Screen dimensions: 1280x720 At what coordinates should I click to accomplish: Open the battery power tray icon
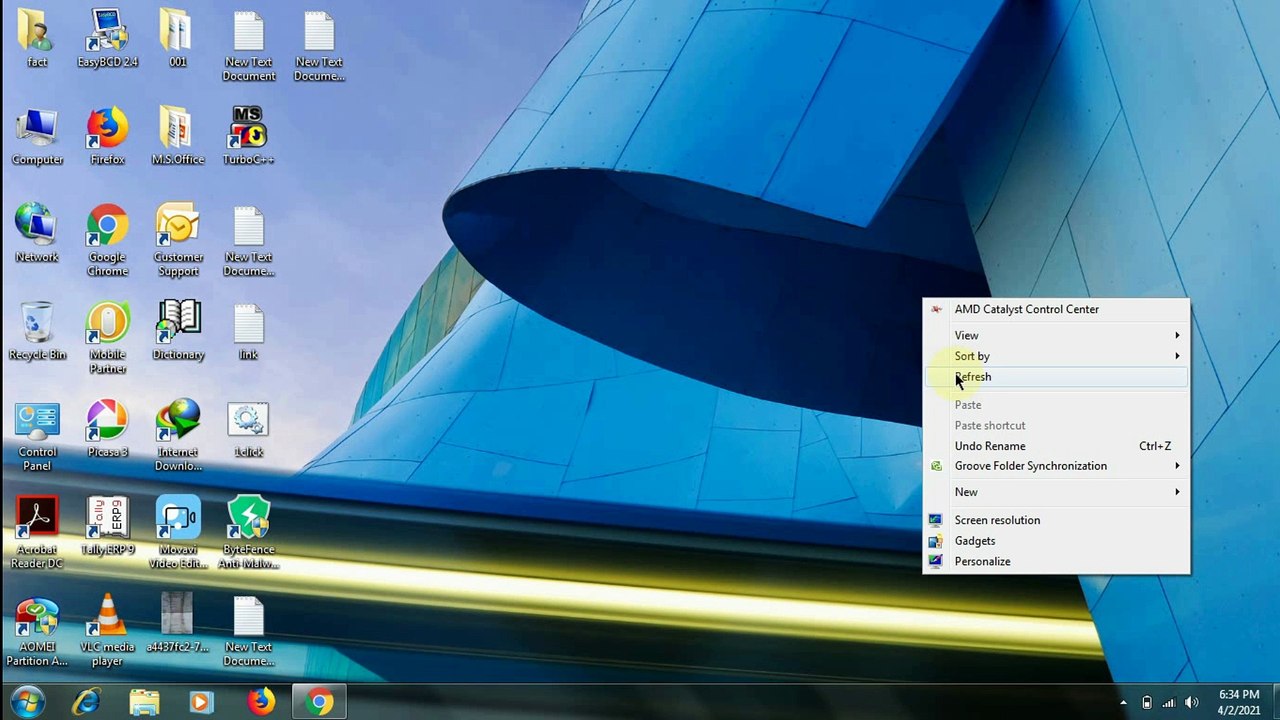pos(1147,703)
